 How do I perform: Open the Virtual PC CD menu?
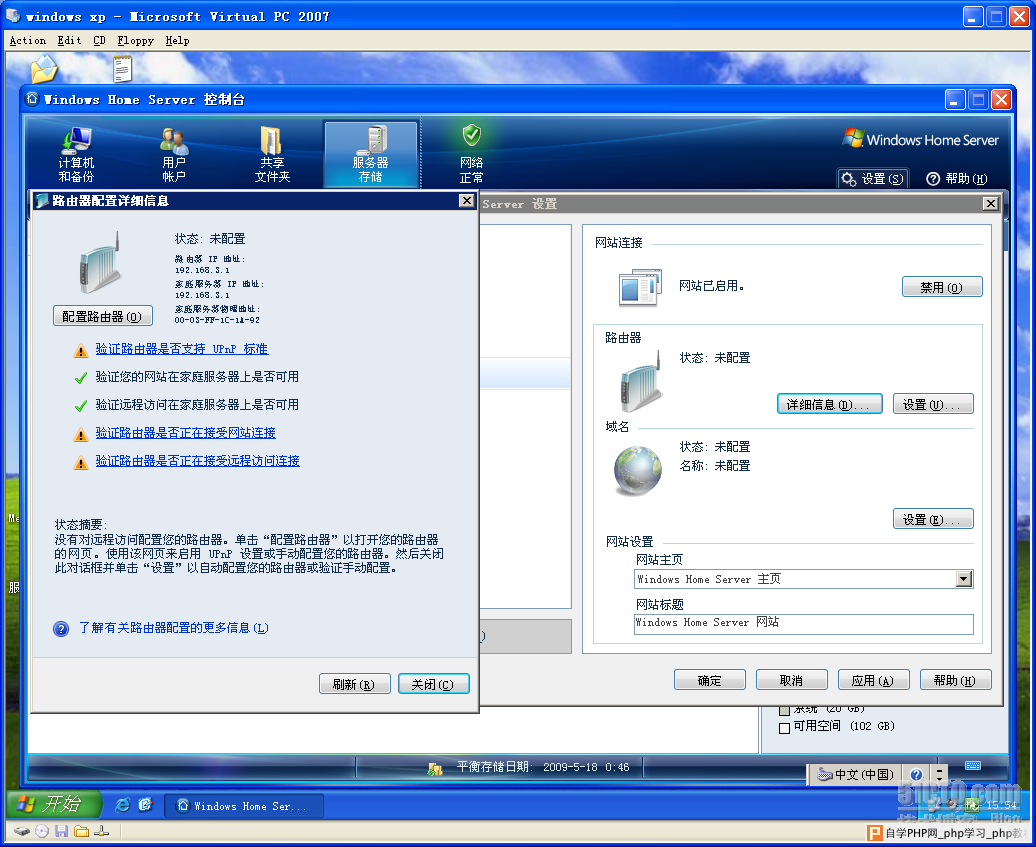99,41
